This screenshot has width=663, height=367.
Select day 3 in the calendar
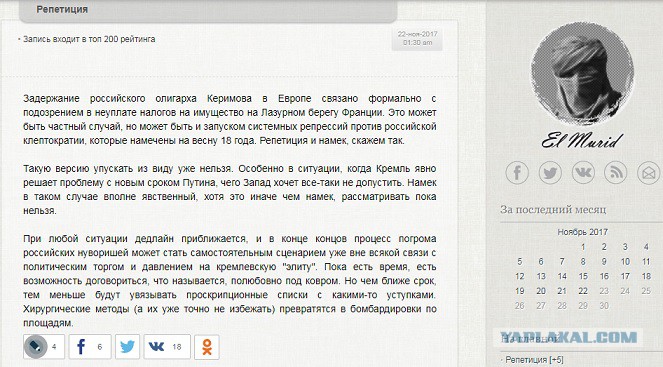[x=625, y=247]
